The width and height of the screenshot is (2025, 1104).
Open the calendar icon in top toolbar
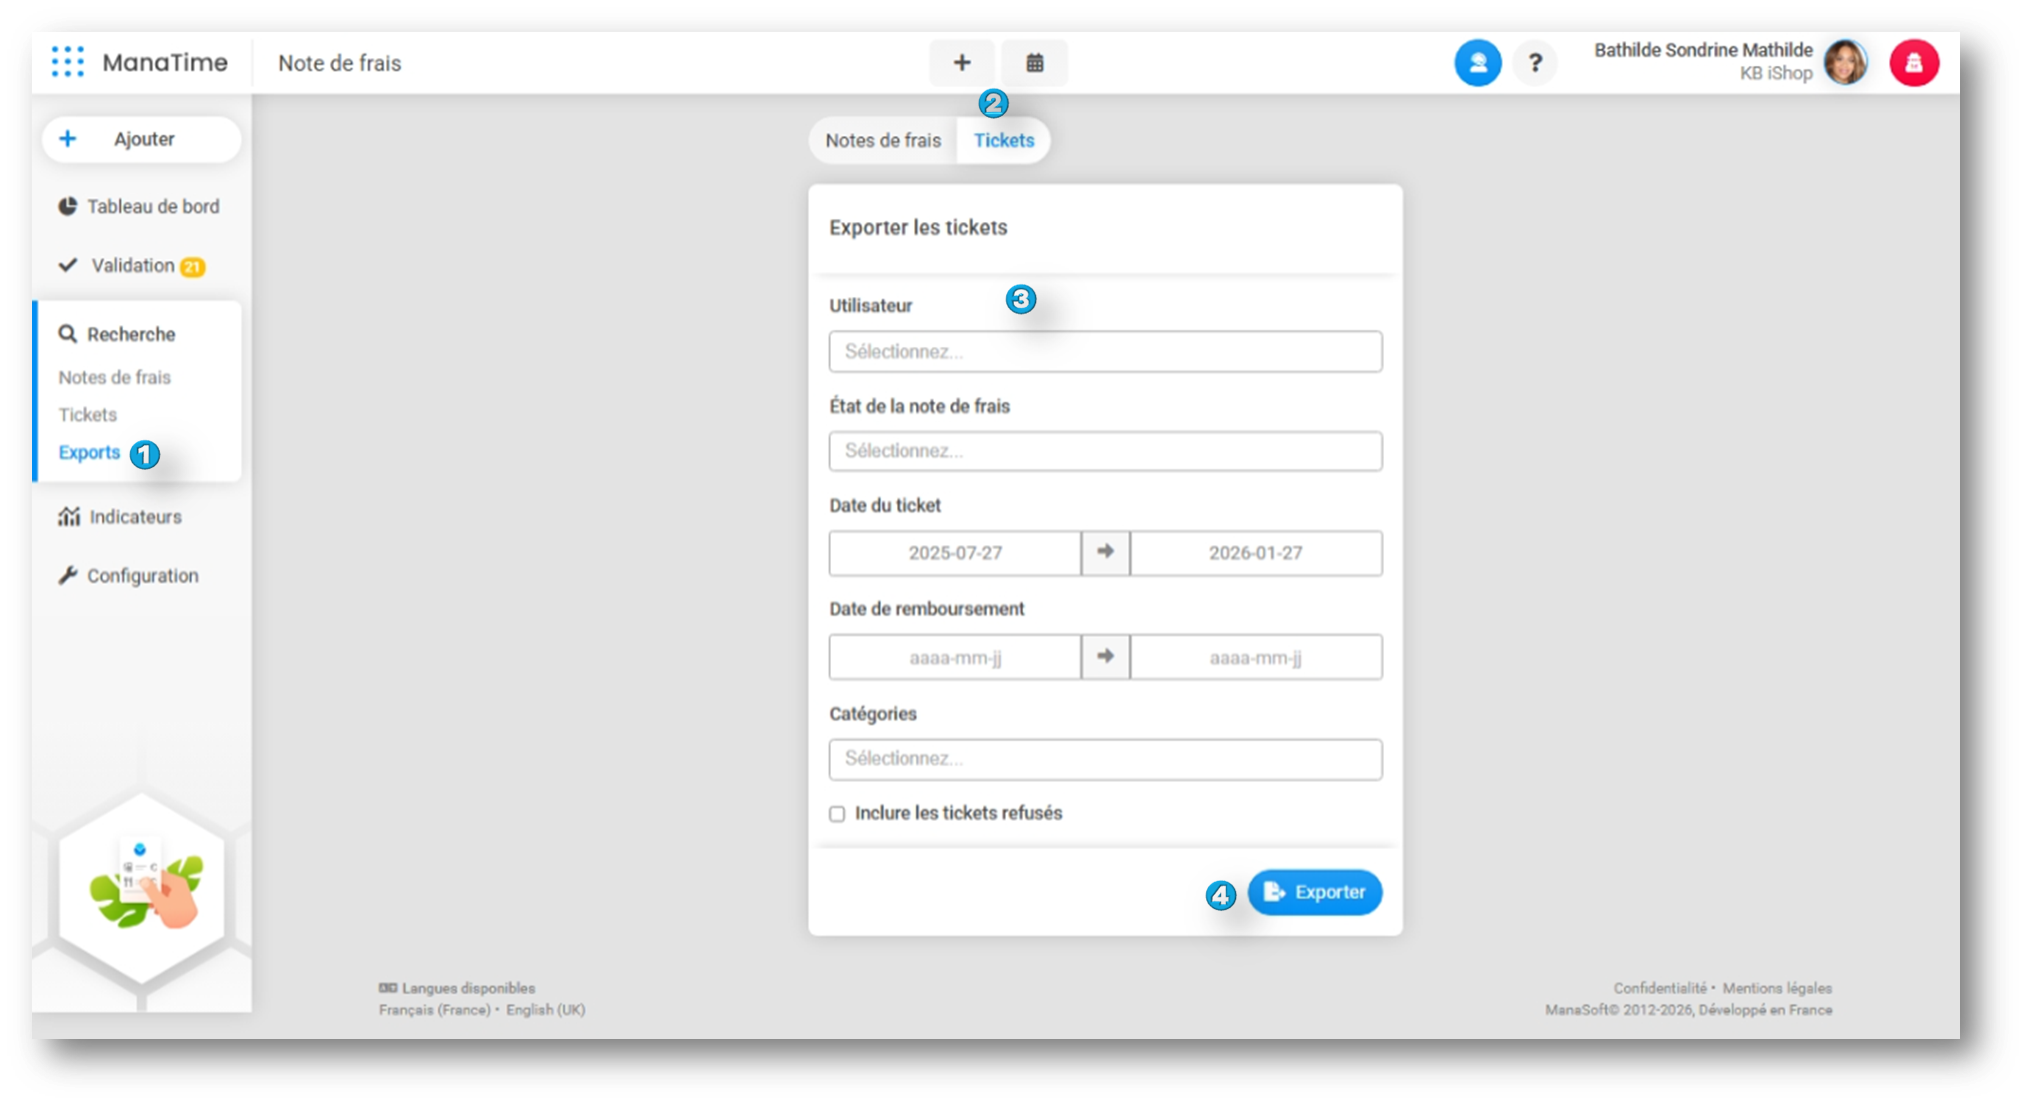[x=1035, y=63]
